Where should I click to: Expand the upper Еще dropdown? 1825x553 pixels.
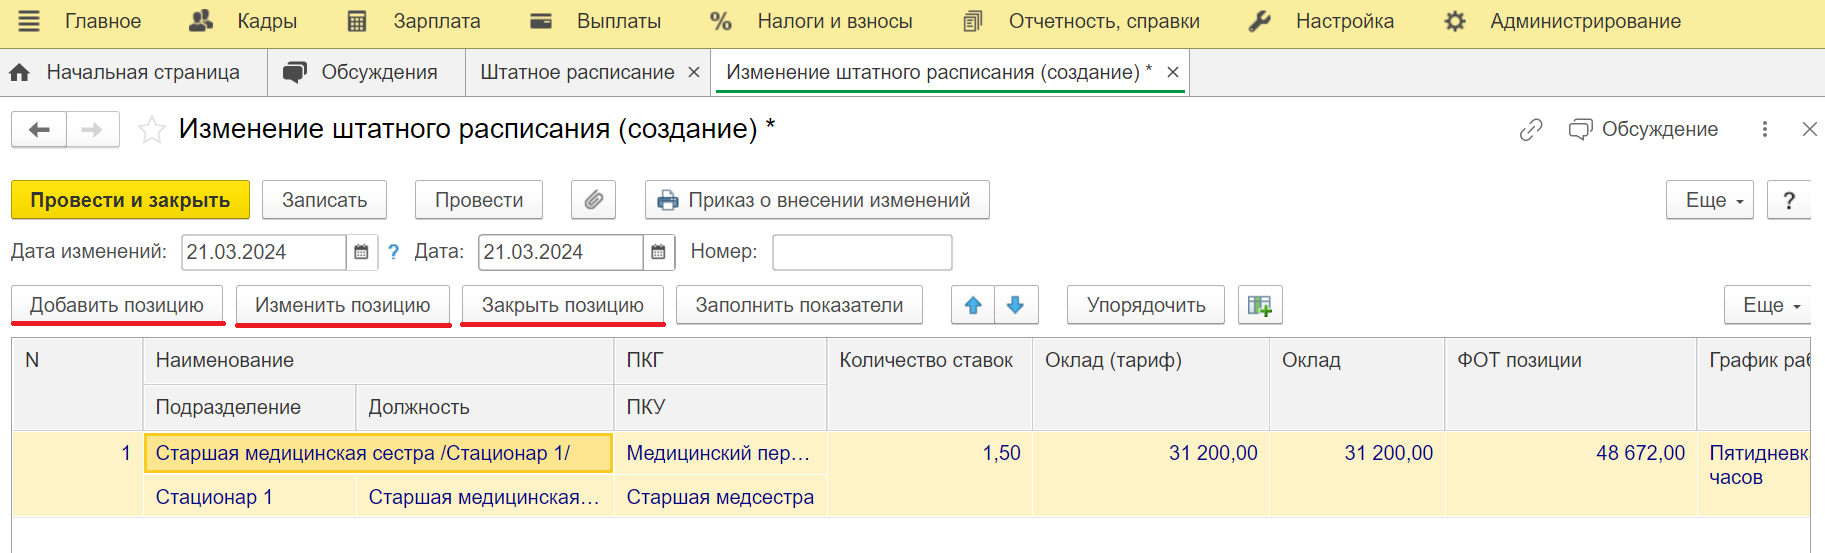pos(1710,200)
